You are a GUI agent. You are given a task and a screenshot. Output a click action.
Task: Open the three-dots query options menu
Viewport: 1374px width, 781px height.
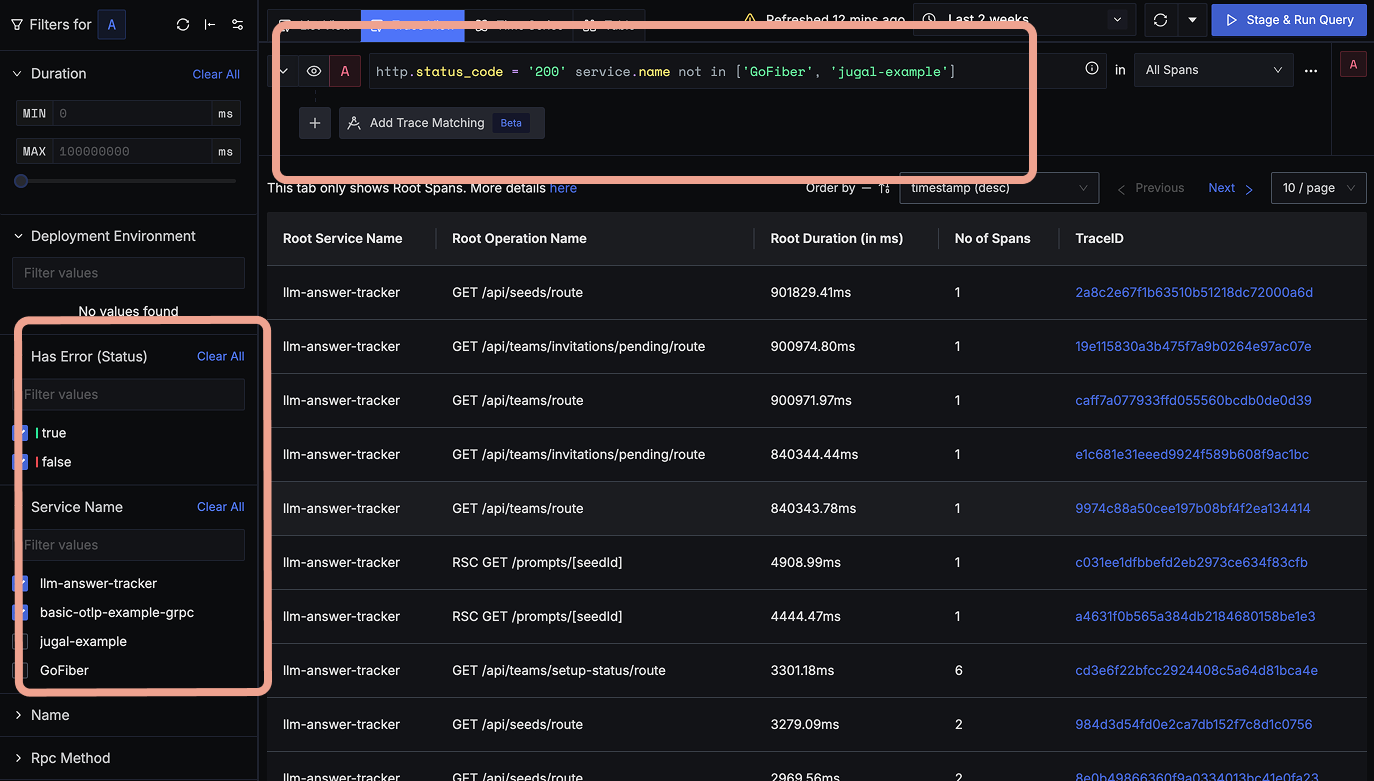(x=1311, y=71)
